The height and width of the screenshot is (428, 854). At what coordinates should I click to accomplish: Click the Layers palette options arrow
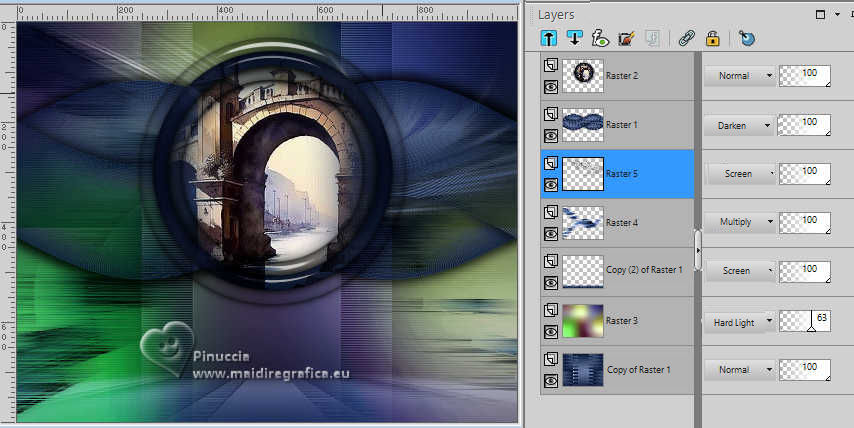(x=838, y=15)
